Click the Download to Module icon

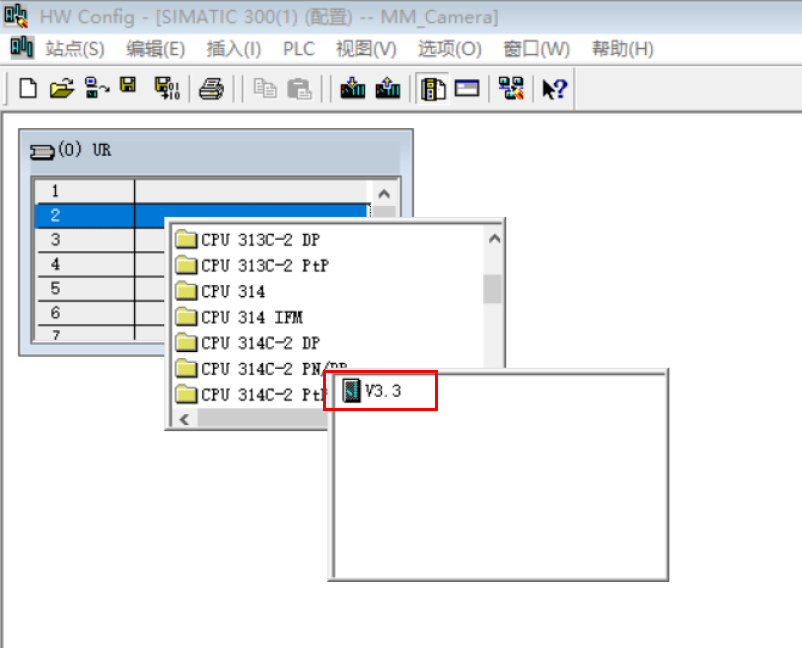pyautogui.click(x=350, y=88)
